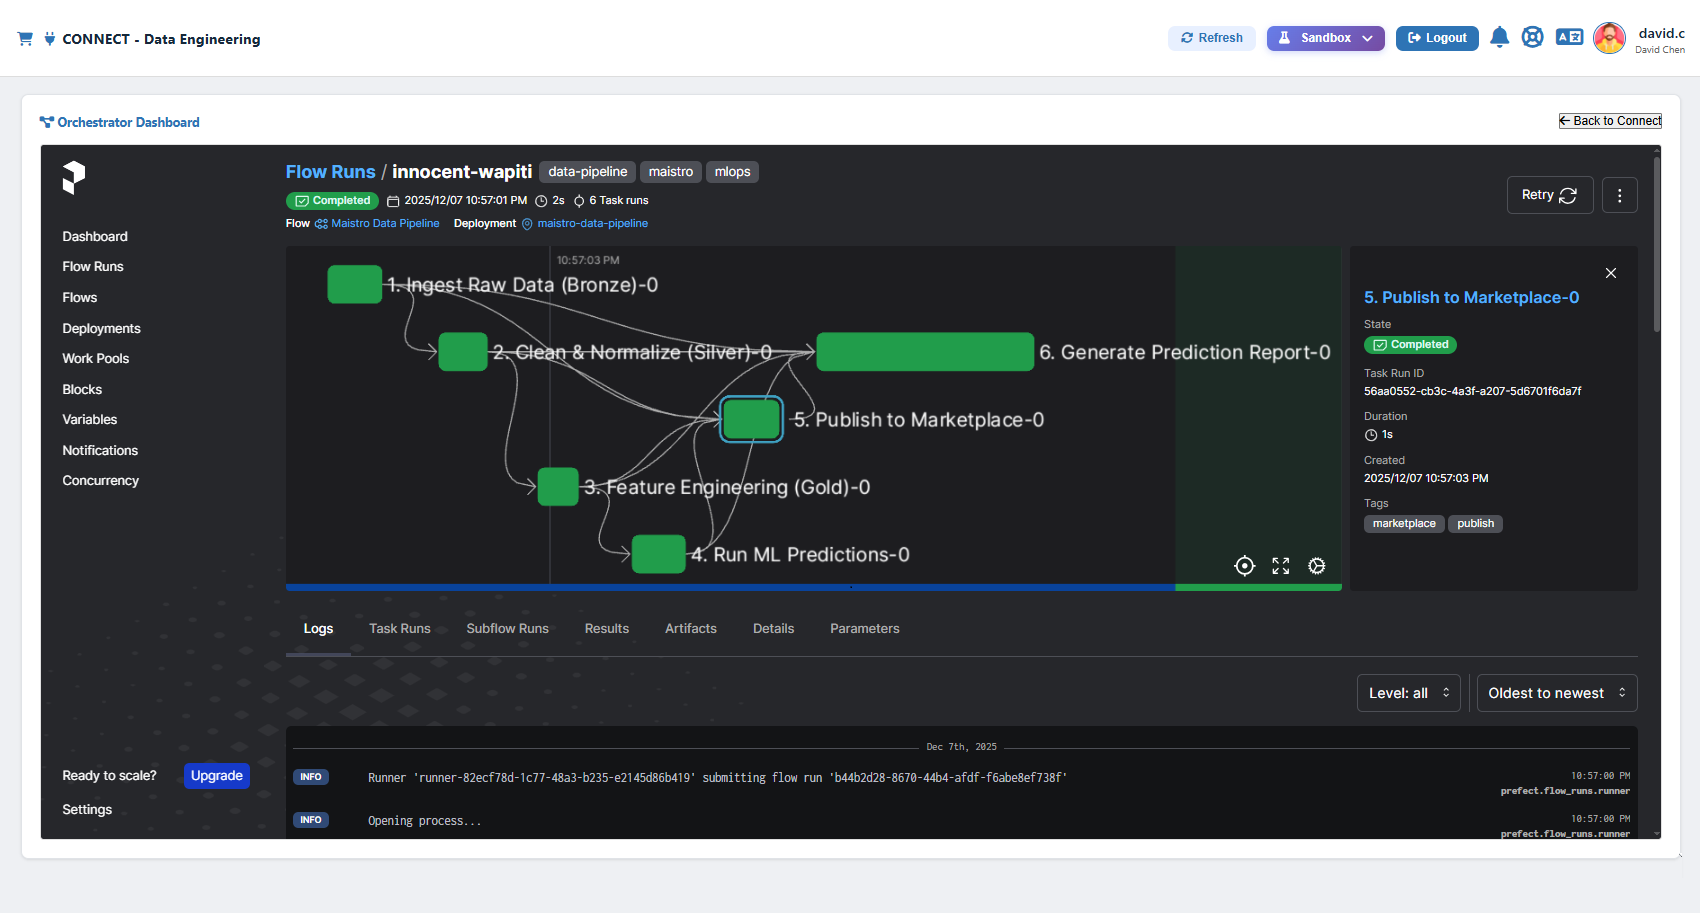This screenshot has height=913, width=1700.
Task: Expand graph to fullscreen with arrows icon
Action: click(1280, 565)
